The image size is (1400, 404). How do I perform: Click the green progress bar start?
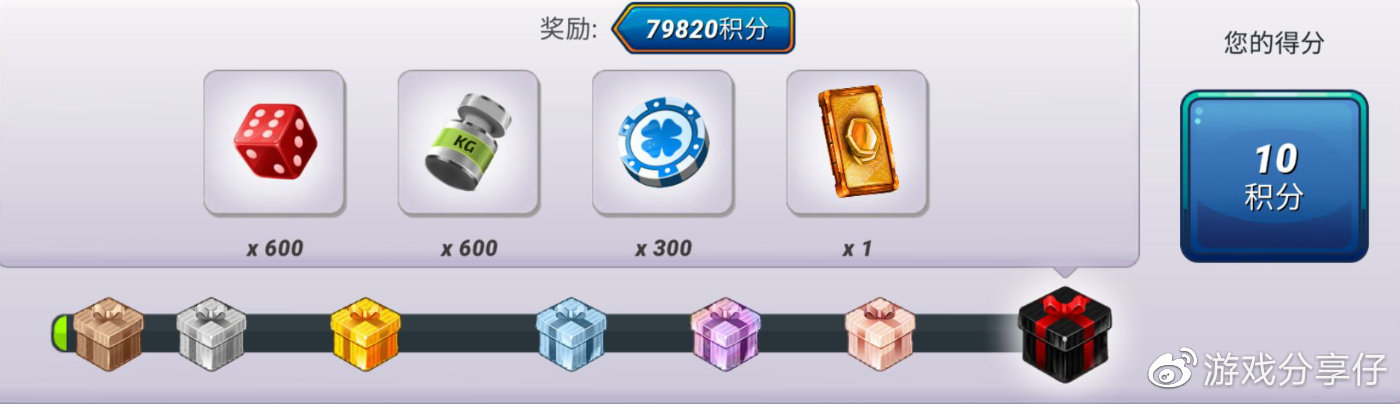tap(61, 334)
